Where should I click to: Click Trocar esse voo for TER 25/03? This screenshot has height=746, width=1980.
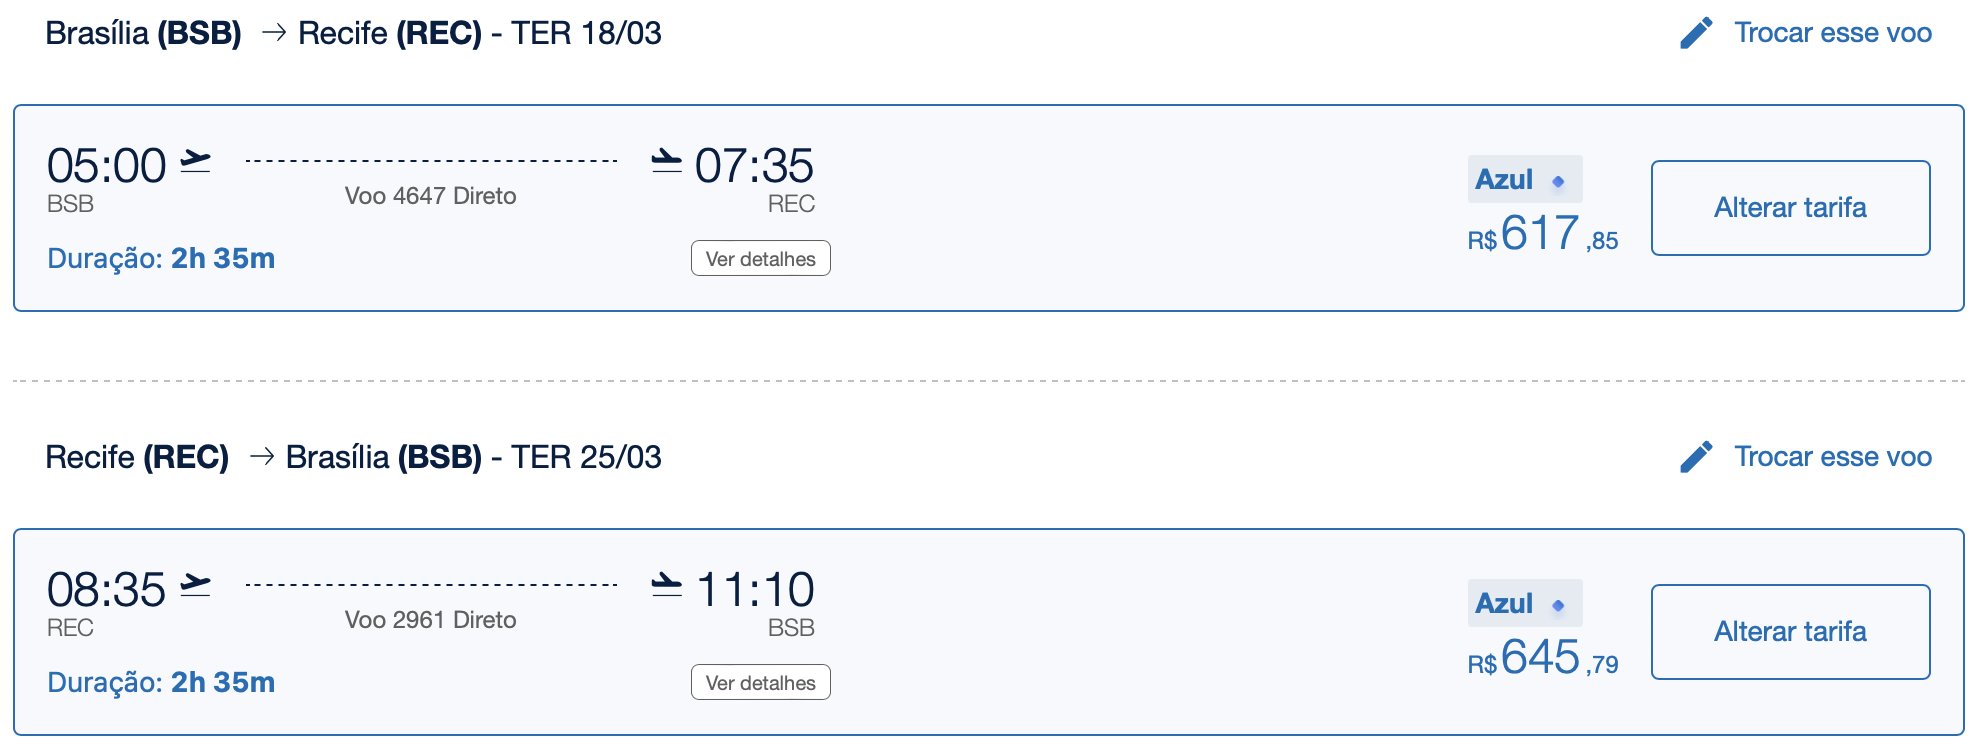pos(1832,457)
